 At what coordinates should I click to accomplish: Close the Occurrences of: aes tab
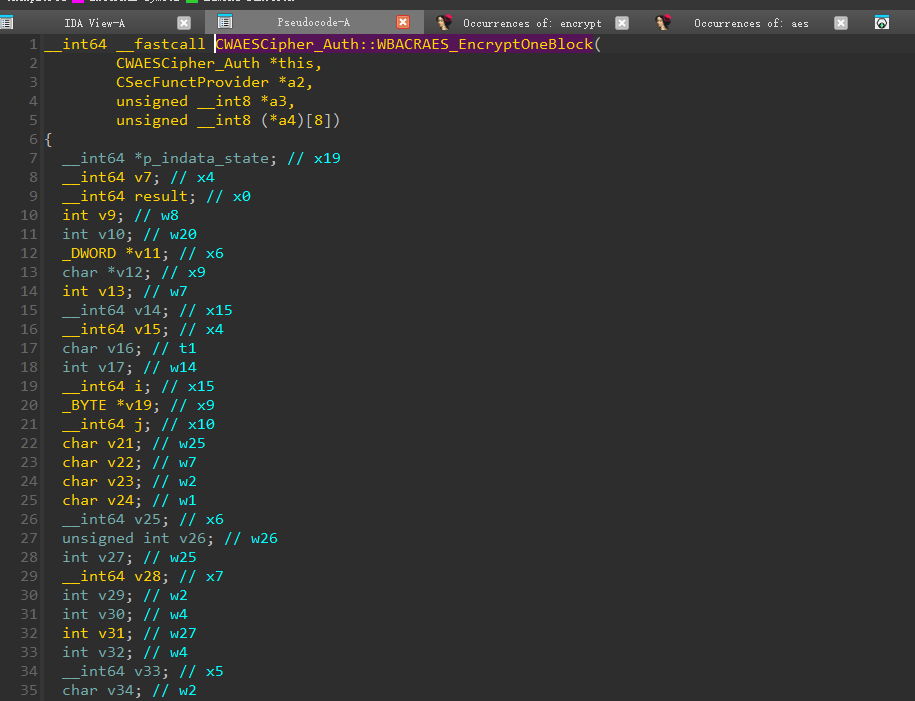pos(840,23)
